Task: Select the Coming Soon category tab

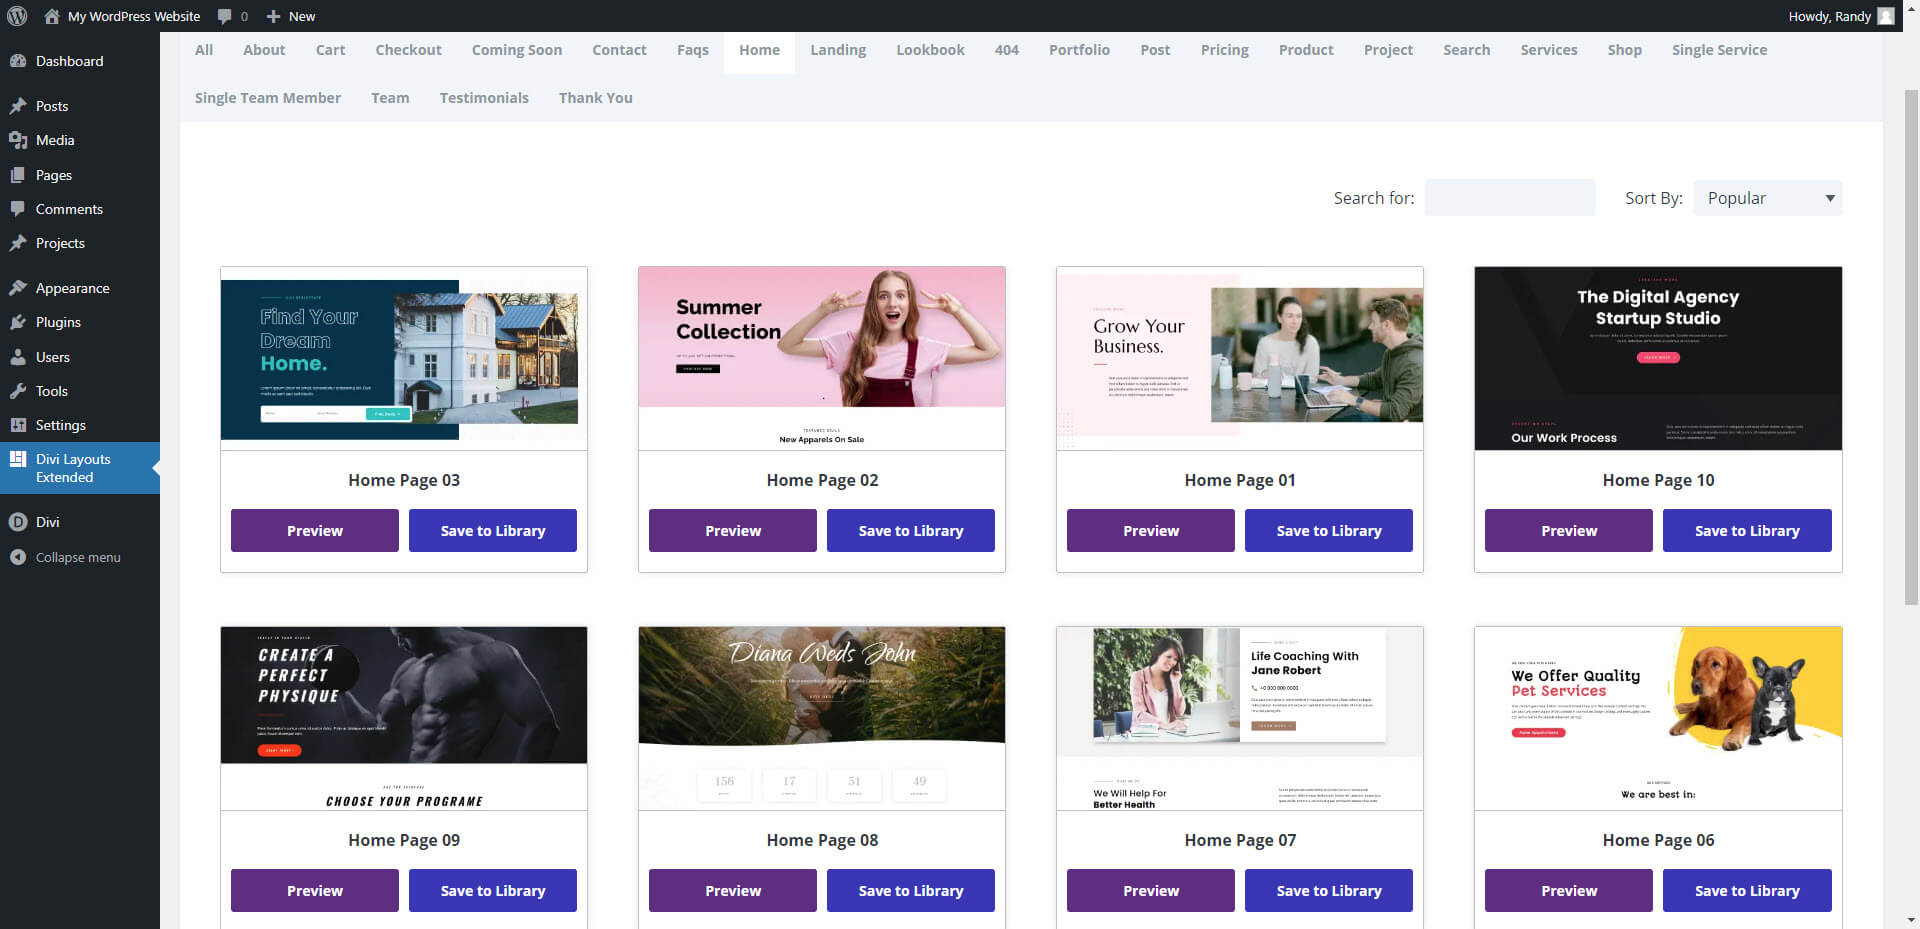Action: tap(516, 50)
